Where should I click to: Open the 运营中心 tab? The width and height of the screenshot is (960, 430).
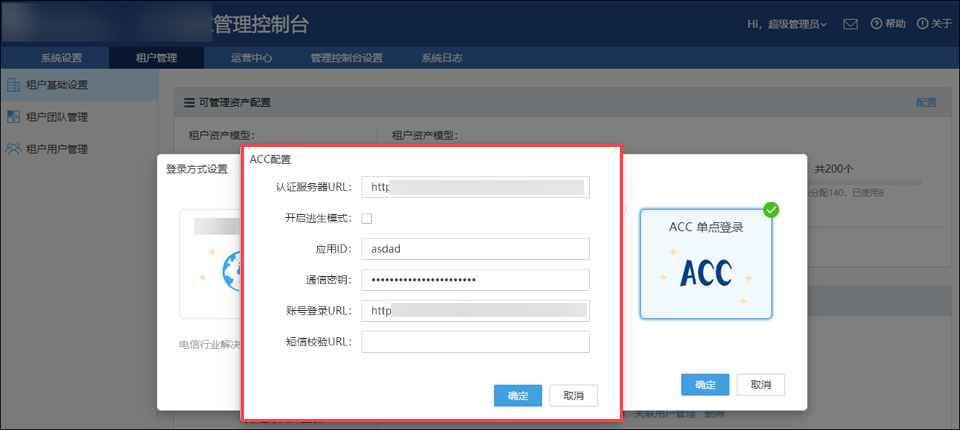[x=251, y=58]
